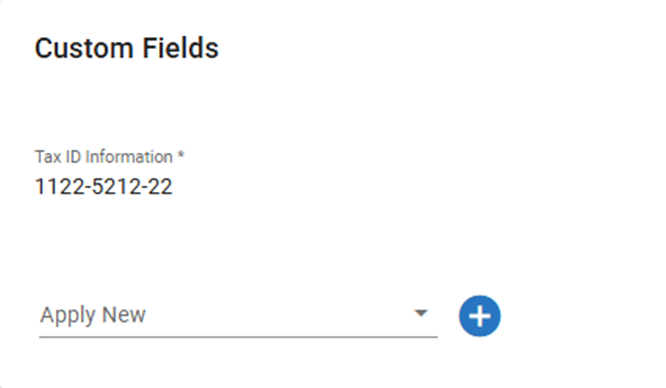Click the blue plus add button

point(480,316)
